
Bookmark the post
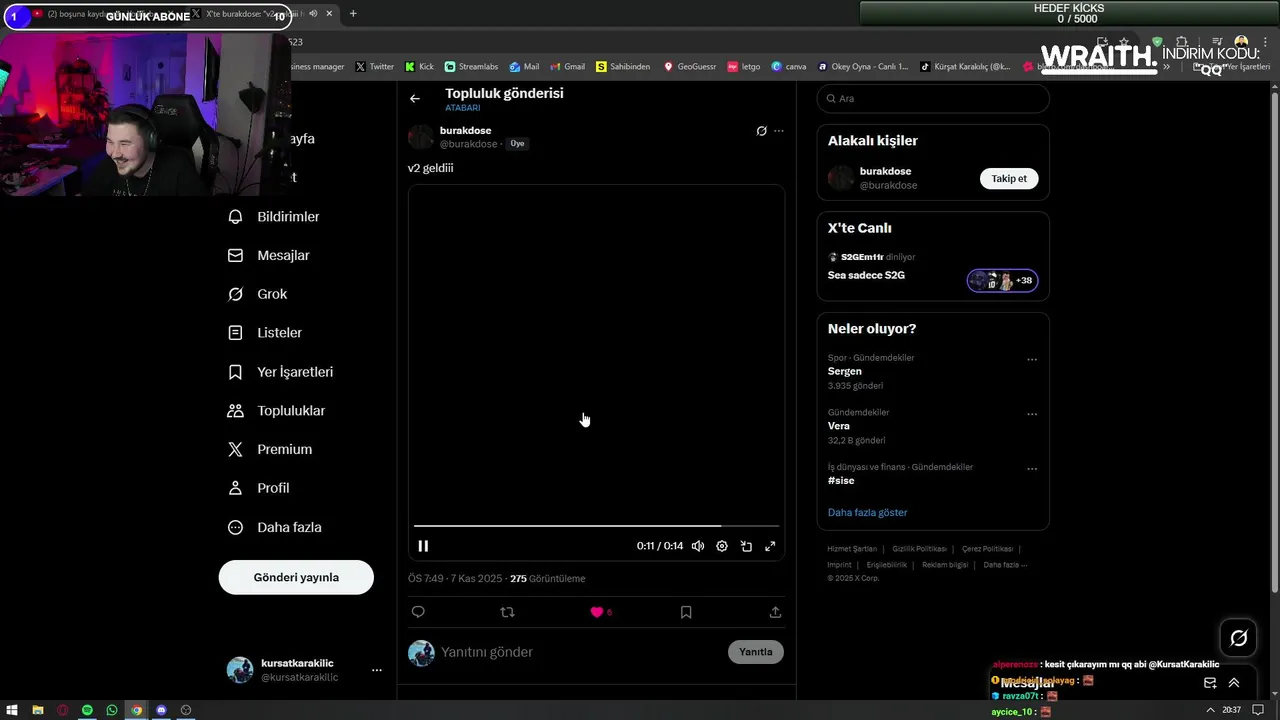pyautogui.click(x=686, y=612)
